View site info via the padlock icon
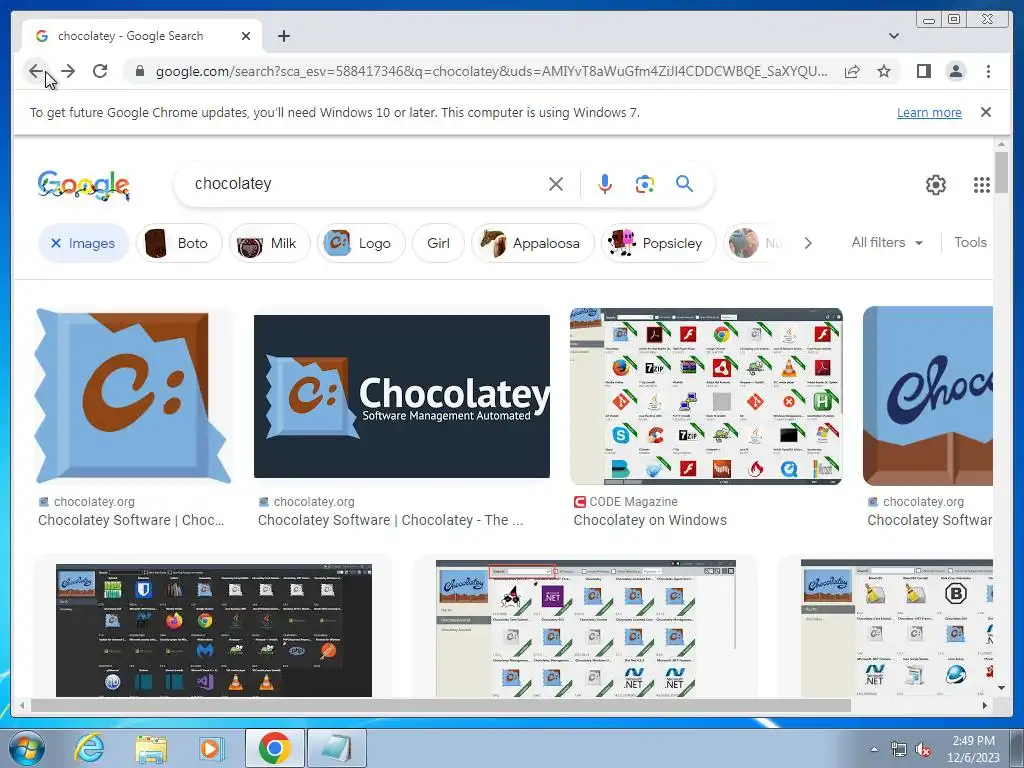Screen dimensions: 1024x768 point(139,71)
